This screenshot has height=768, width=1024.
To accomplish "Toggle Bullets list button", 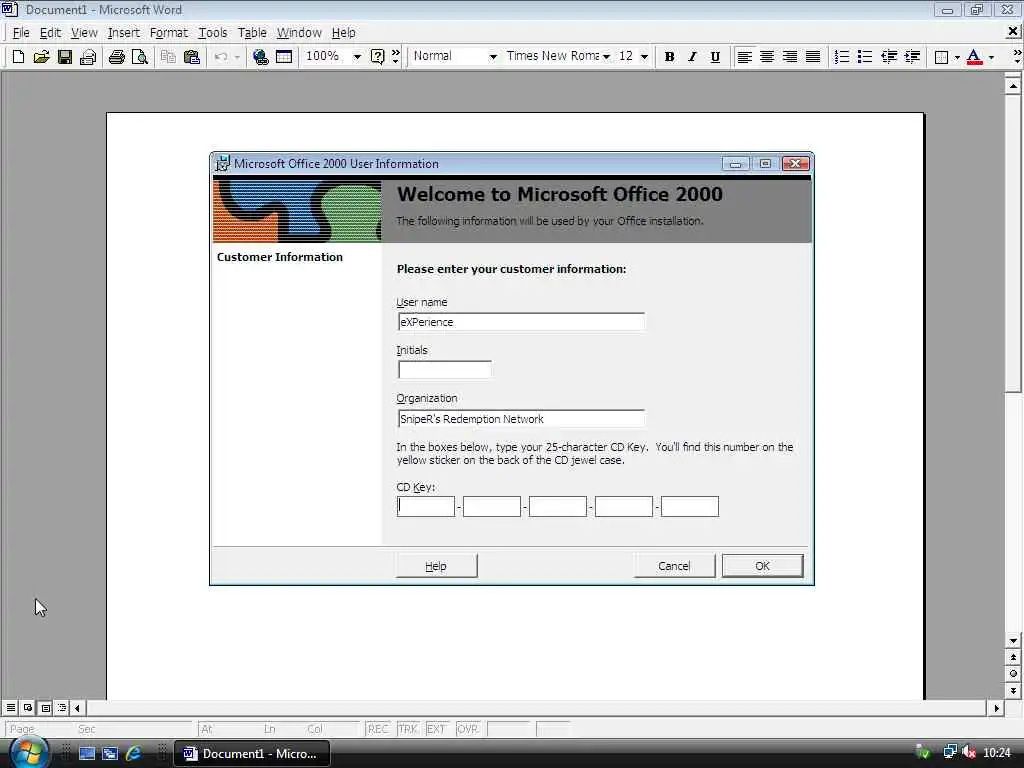I will tap(865, 57).
